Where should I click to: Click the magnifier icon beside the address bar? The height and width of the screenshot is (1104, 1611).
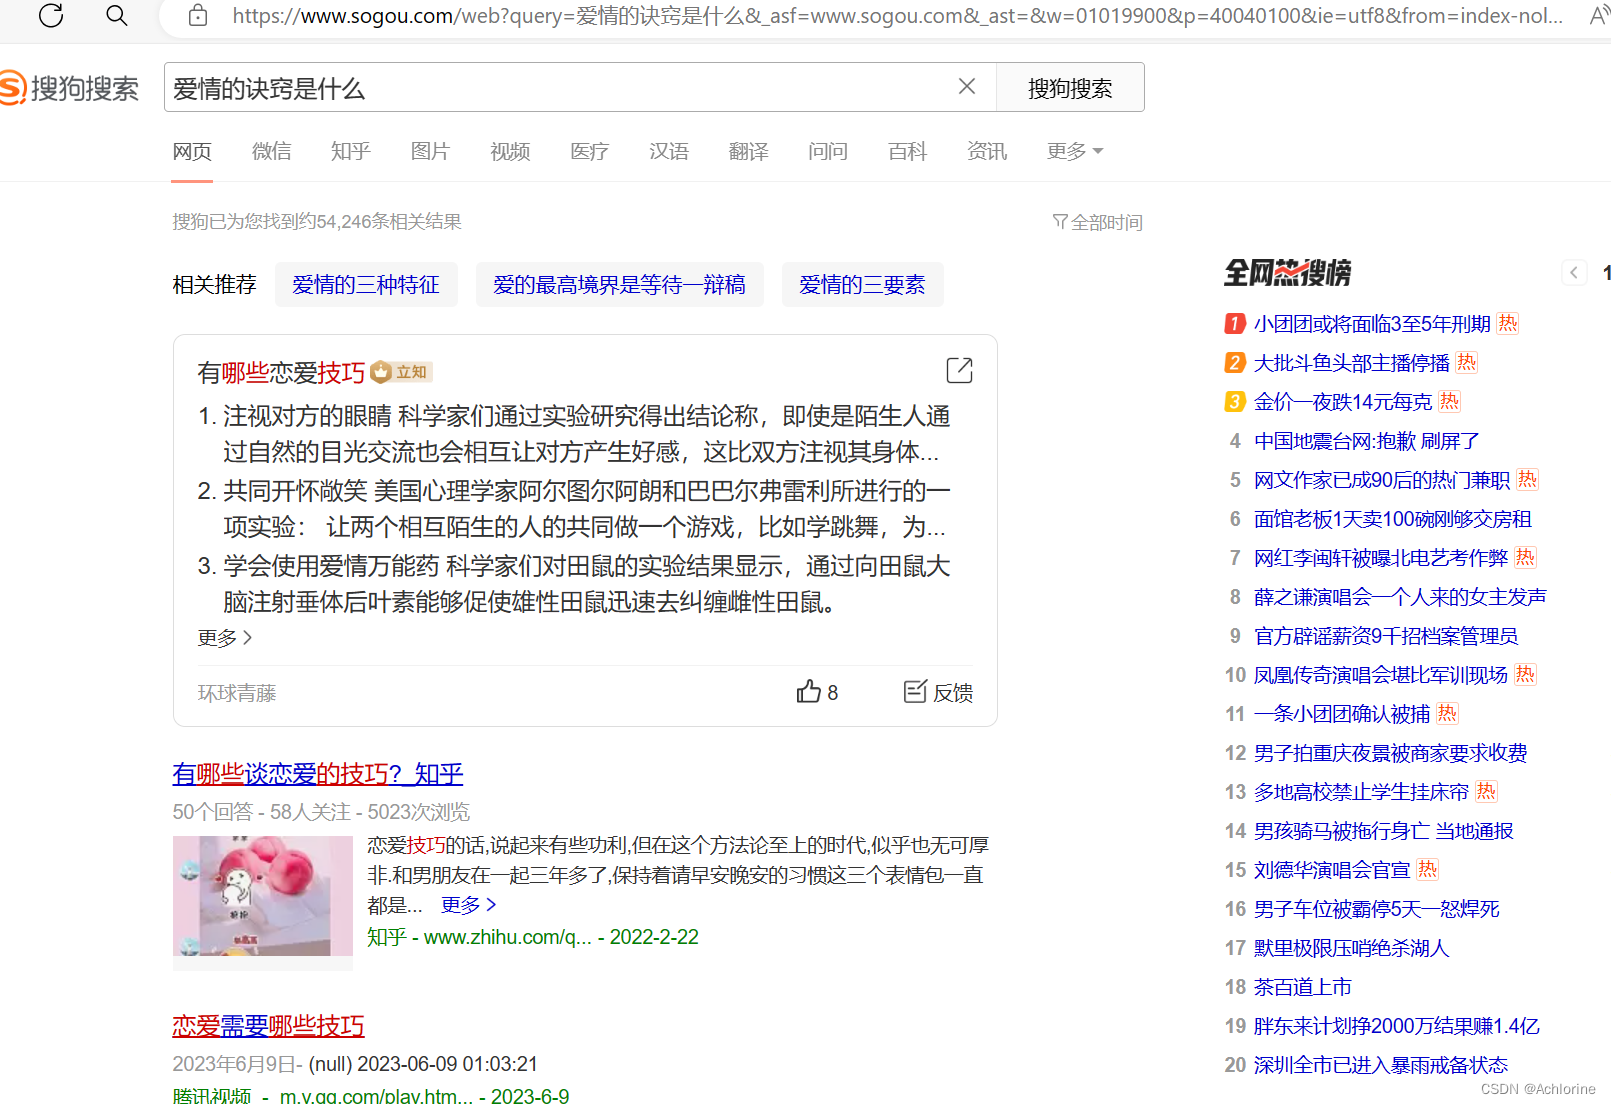116,16
